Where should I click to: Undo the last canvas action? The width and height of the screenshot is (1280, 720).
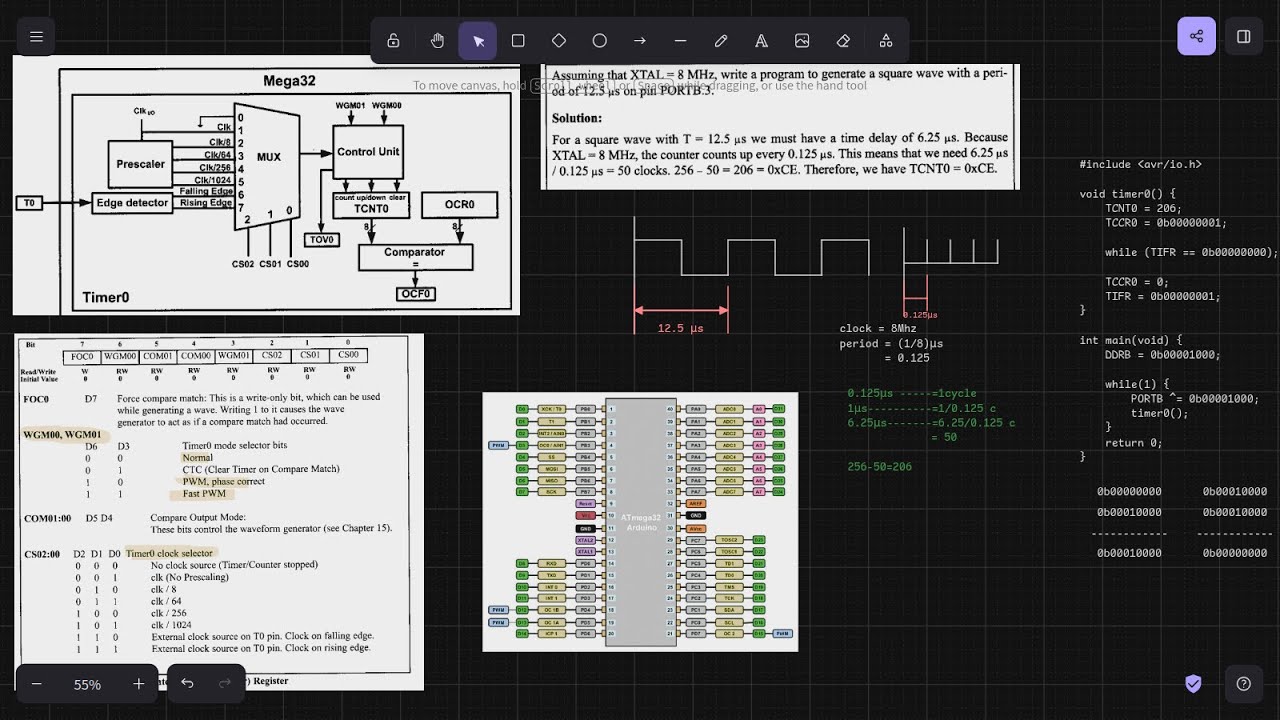pos(187,684)
